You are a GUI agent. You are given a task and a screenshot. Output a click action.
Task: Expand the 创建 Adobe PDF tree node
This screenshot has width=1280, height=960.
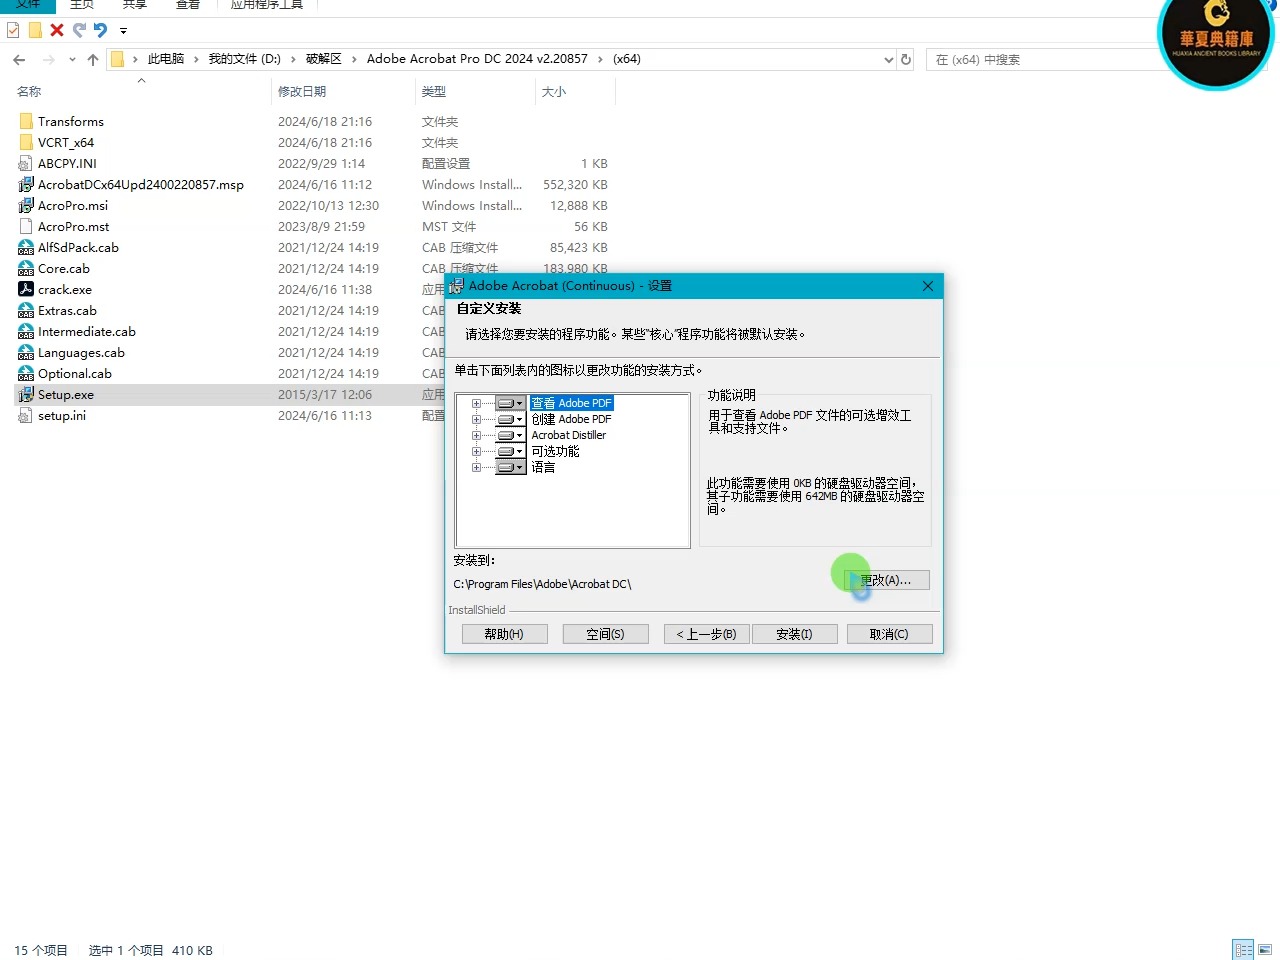pyautogui.click(x=476, y=420)
